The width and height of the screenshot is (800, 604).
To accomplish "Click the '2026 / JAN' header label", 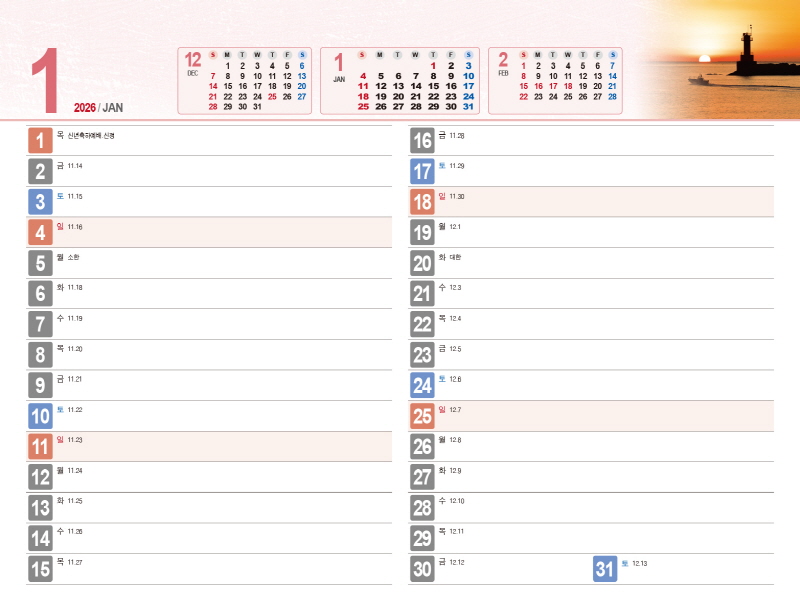I will (x=98, y=108).
